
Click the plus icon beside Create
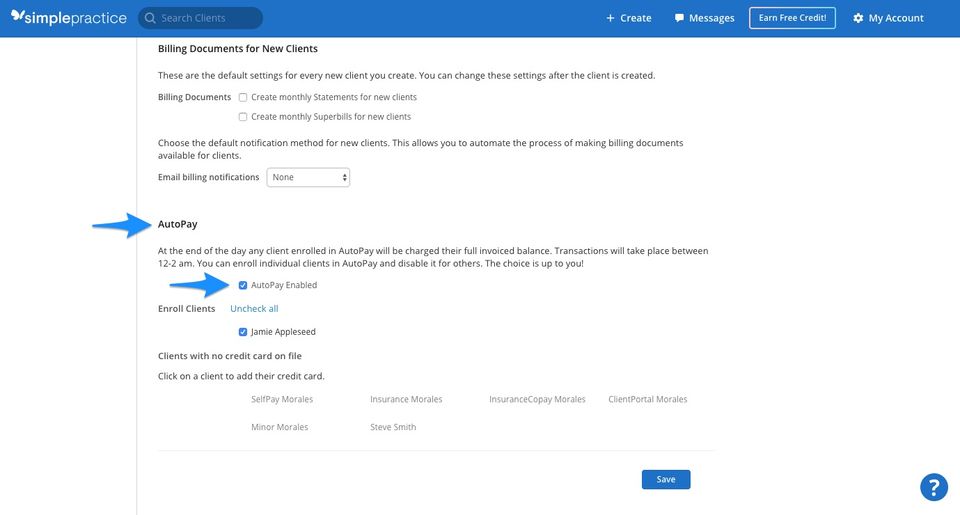610,18
